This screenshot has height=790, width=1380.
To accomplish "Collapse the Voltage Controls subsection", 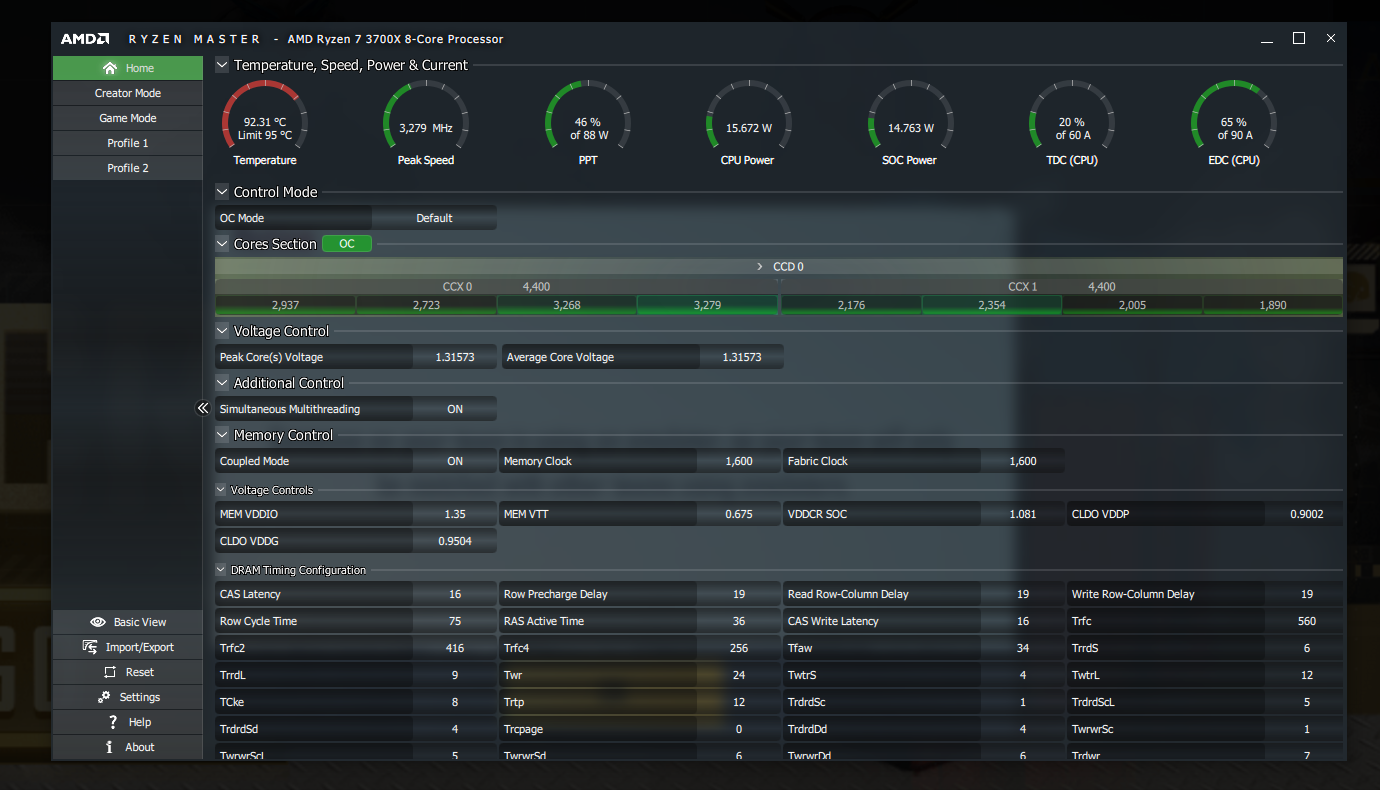I will click(x=221, y=490).
